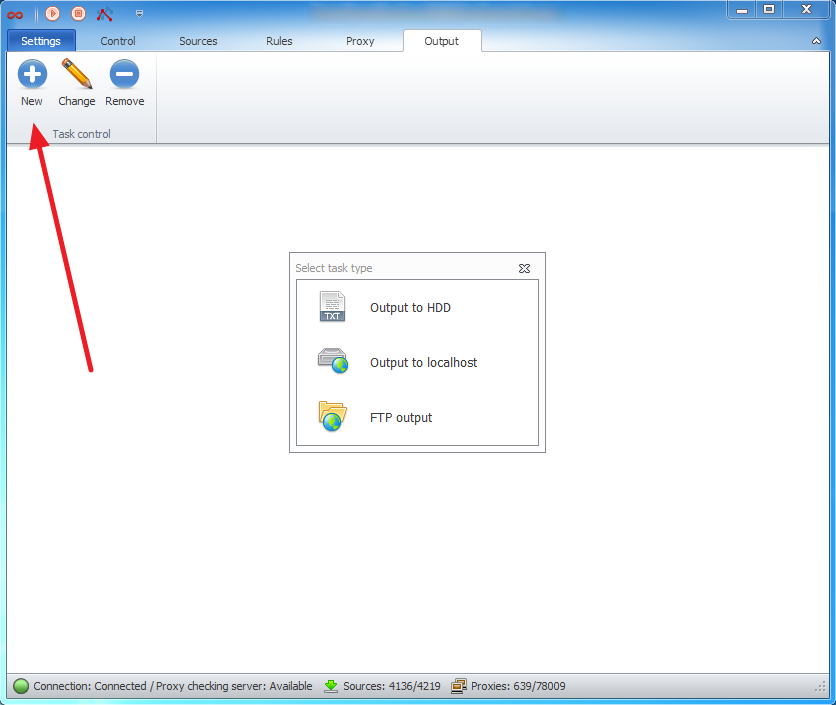Click the window resize grip in status bar
The image size is (836, 705).
[x=821, y=688]
